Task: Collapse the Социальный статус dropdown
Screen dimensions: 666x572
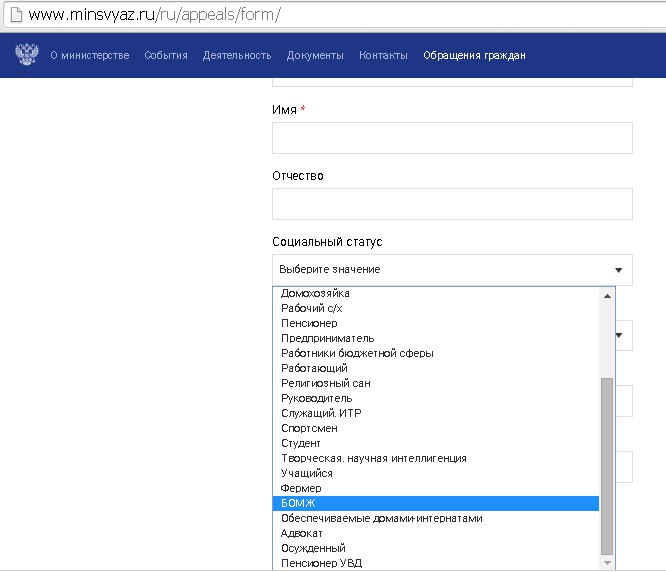Action: pyautogui.click(x=452, y=270)
